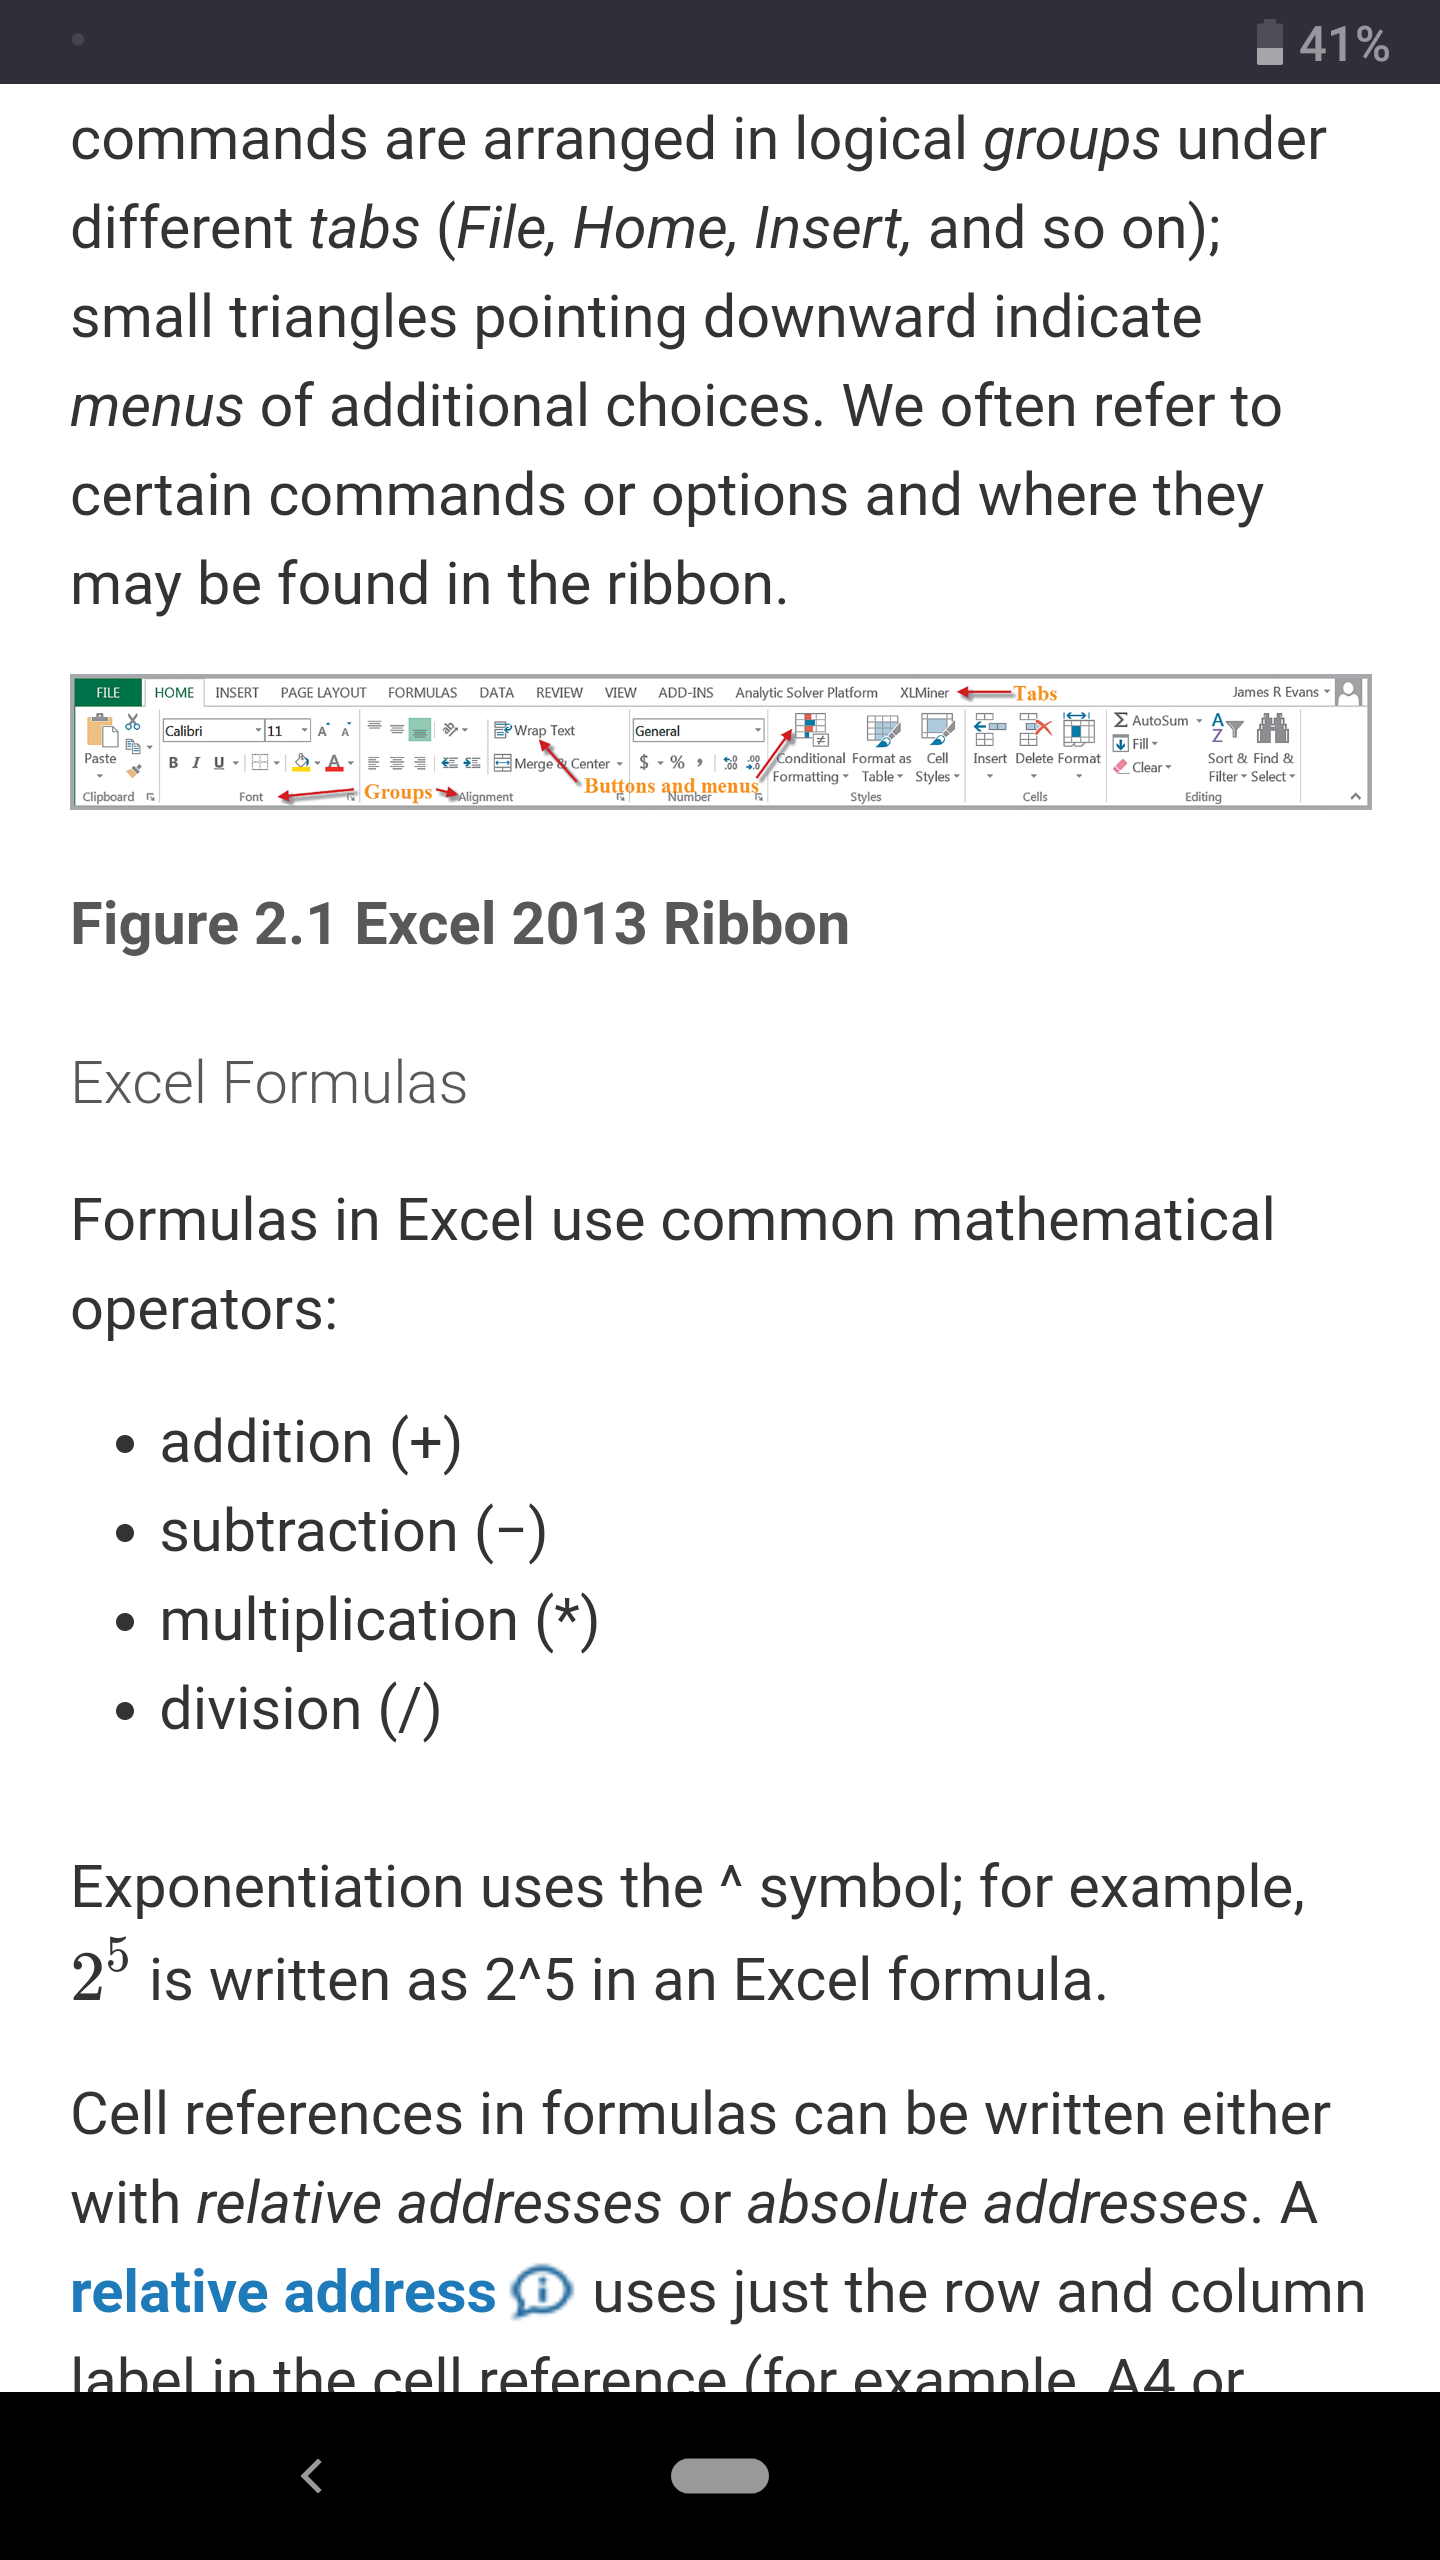Toggle Italic in the Font group
Image resolution: width=1440 pixels, height=2560 pixels.
tap(196, 763)
